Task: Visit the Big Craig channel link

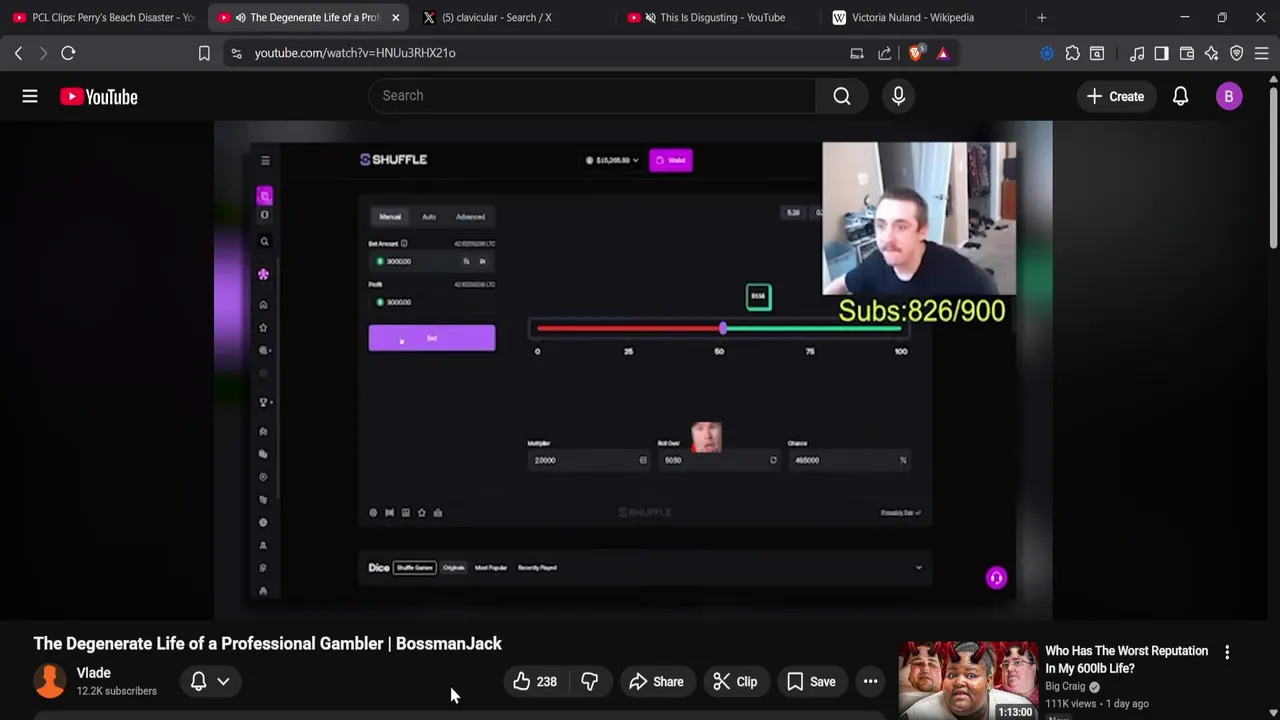Action: 1065,686
